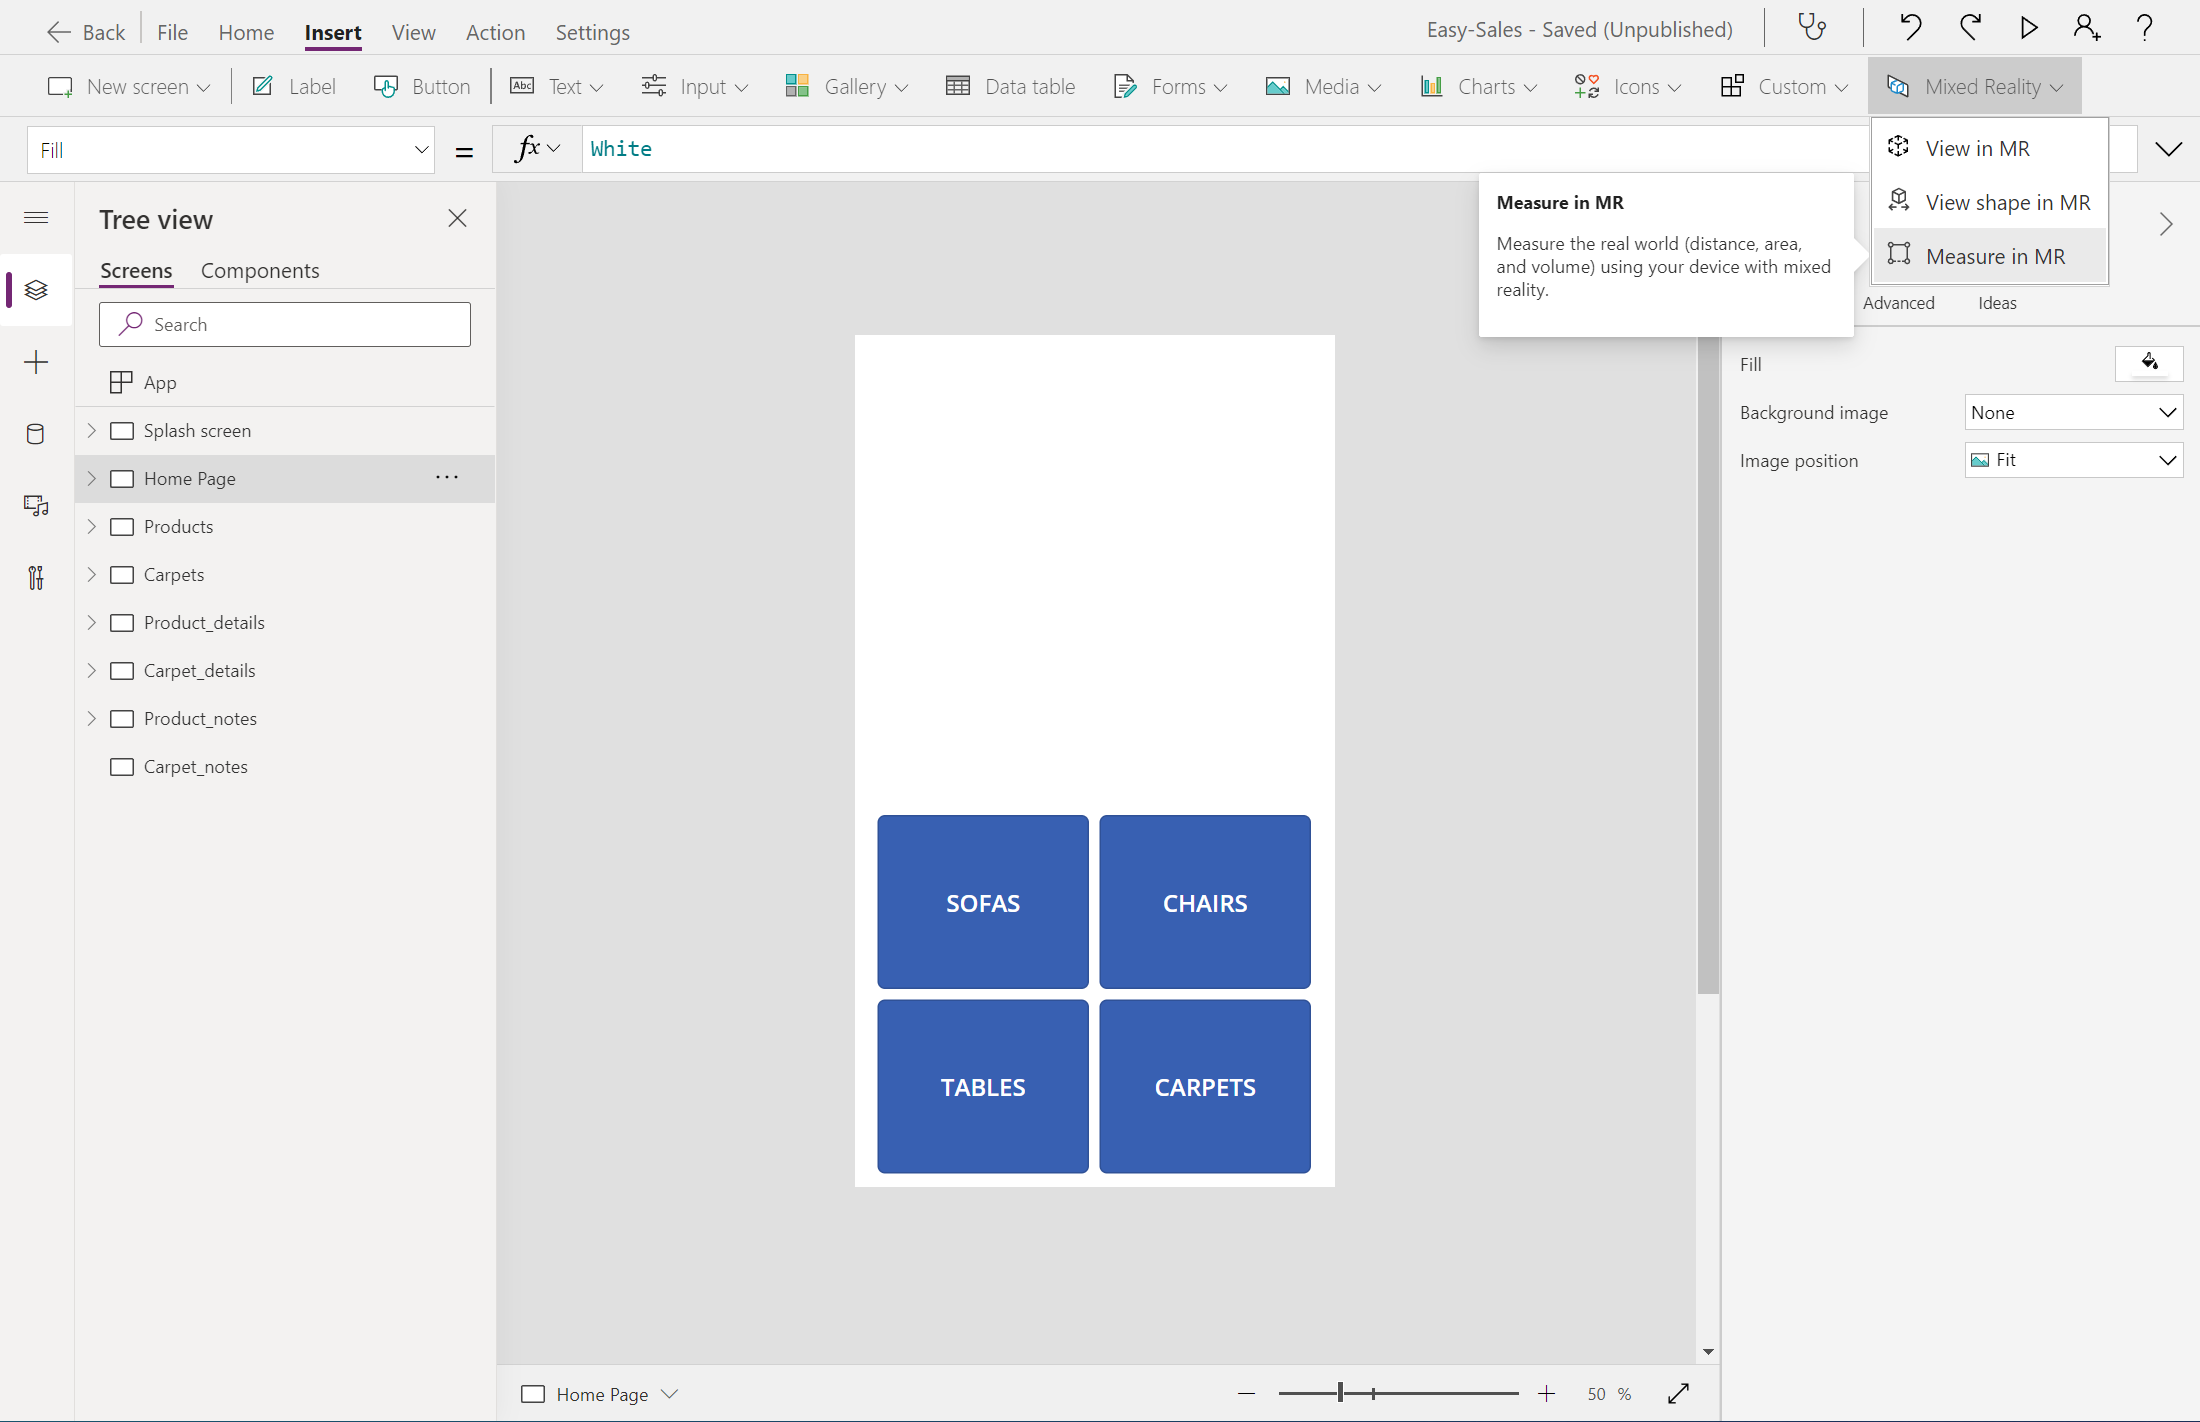Click the Redo arrow icon
The width and height of the screenshot is (2200, 1422).
tap(1970, 28)
